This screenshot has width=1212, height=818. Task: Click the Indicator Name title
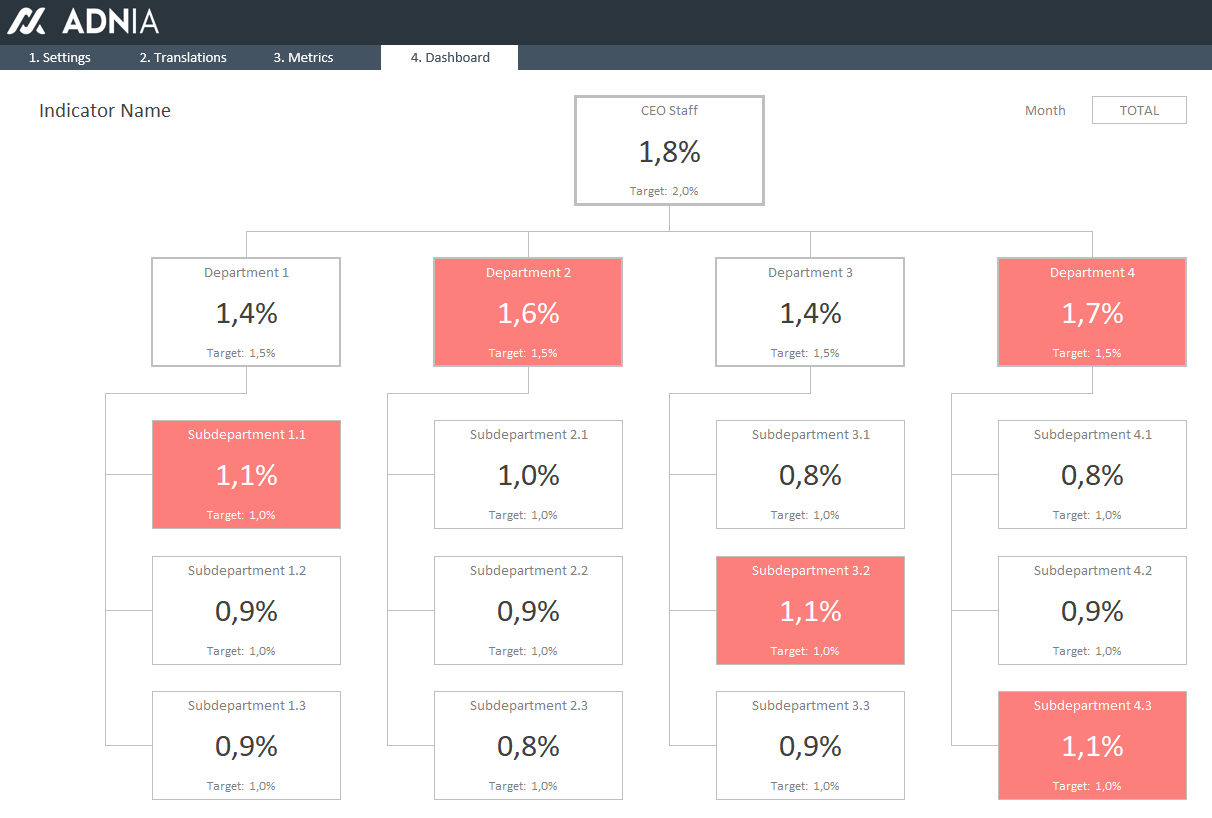(105, 111)
